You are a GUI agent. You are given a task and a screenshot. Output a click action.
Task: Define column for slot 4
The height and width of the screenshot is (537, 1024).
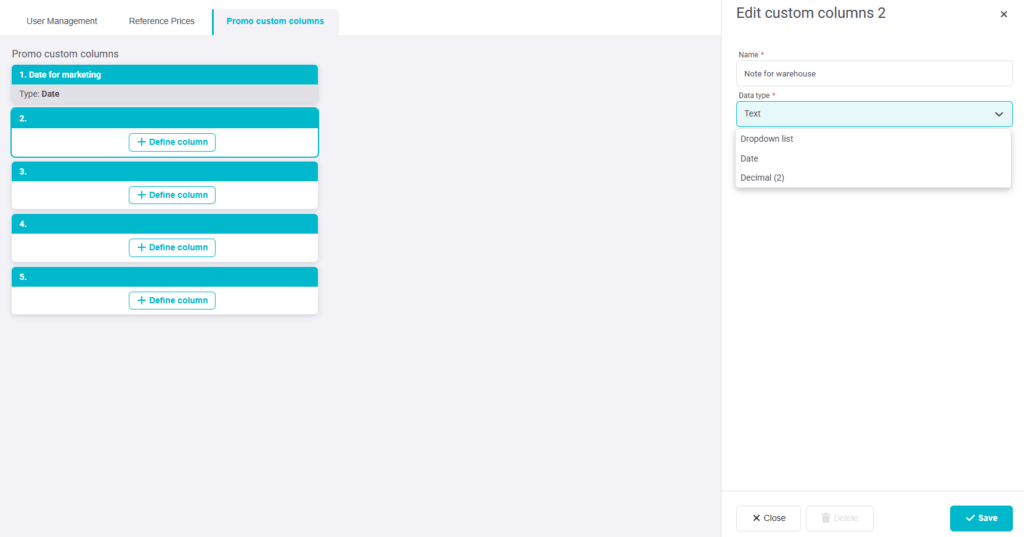point(172,247)
